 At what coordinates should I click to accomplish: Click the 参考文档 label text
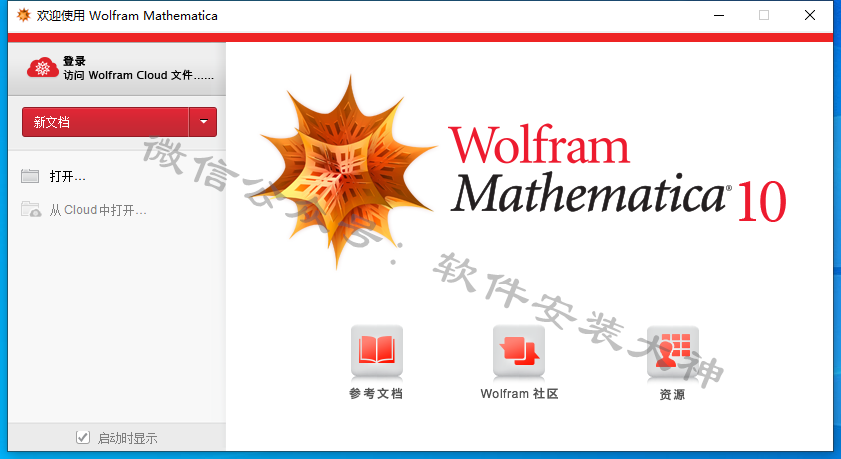coord(375,394)
